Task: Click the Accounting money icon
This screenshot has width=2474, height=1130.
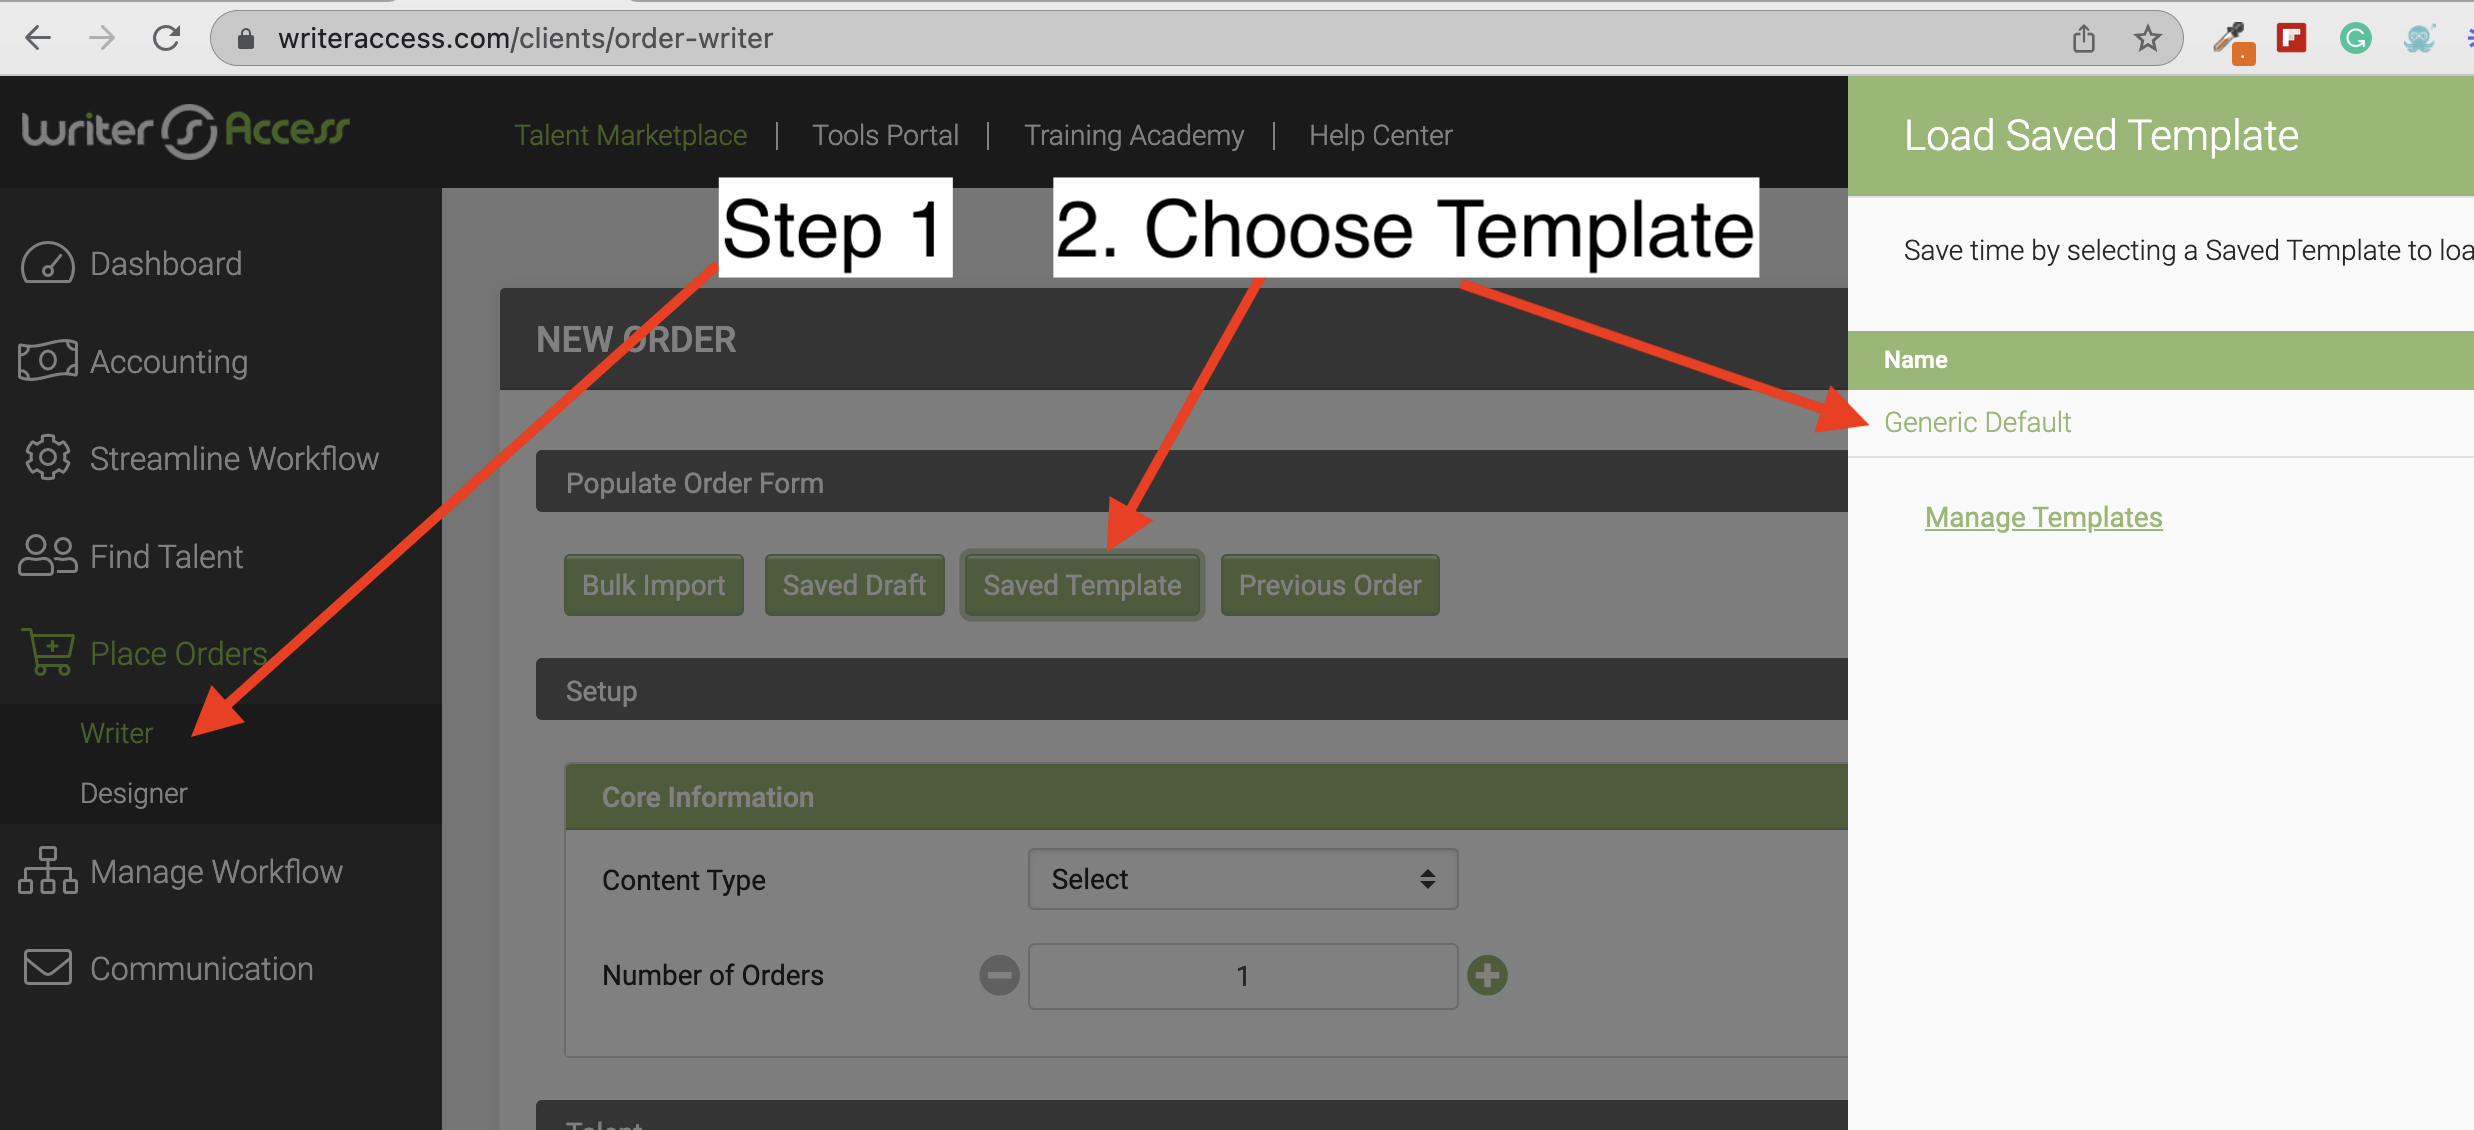Action: click(48, 360)
